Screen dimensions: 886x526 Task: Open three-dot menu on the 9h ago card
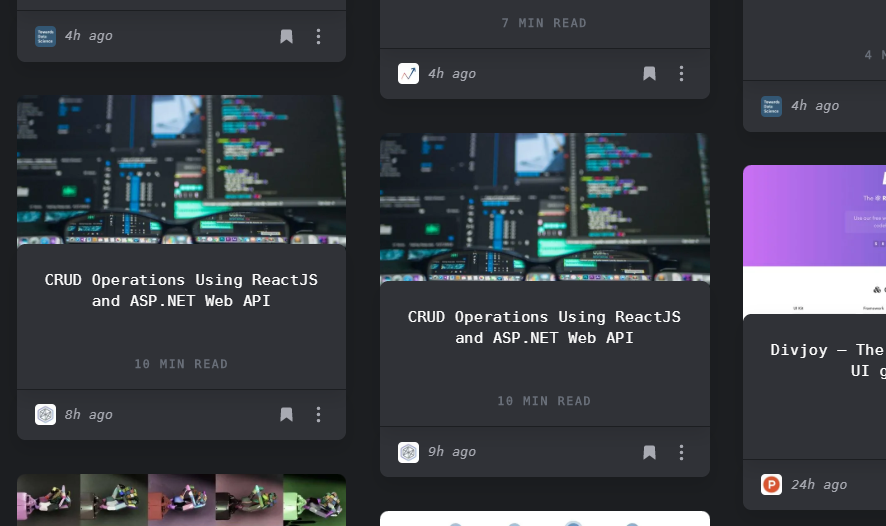click(x=681, y=452)
